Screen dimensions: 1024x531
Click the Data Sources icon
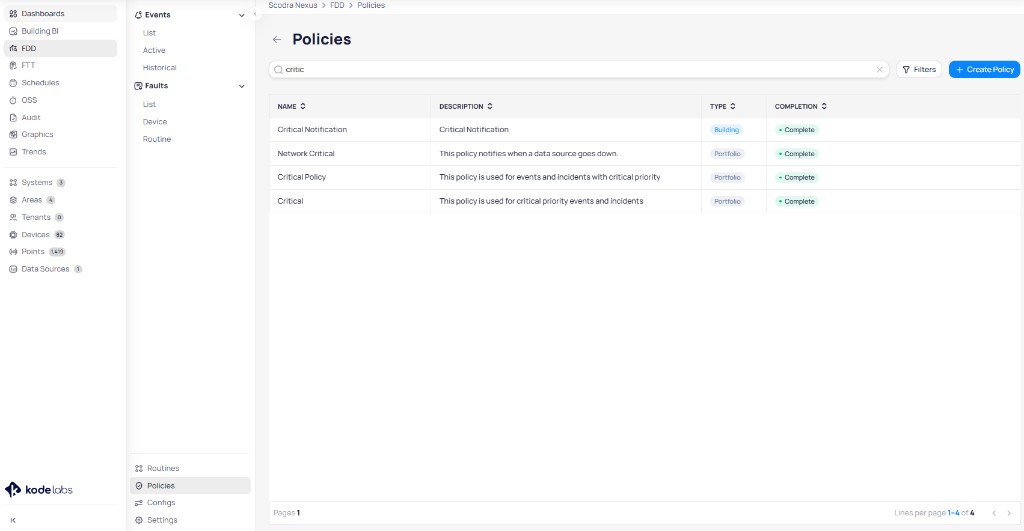13,269
